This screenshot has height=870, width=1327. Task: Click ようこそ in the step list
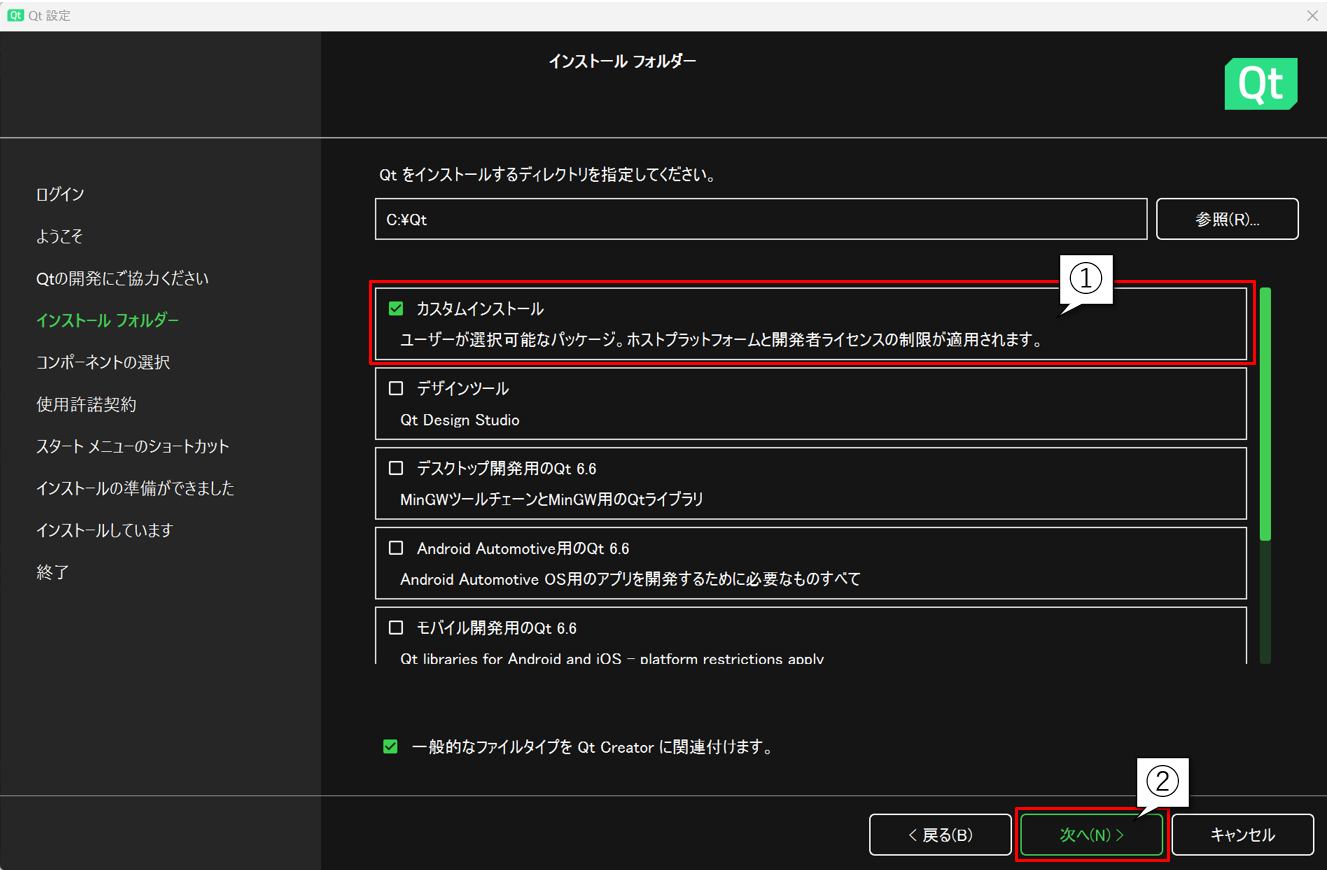59,236
